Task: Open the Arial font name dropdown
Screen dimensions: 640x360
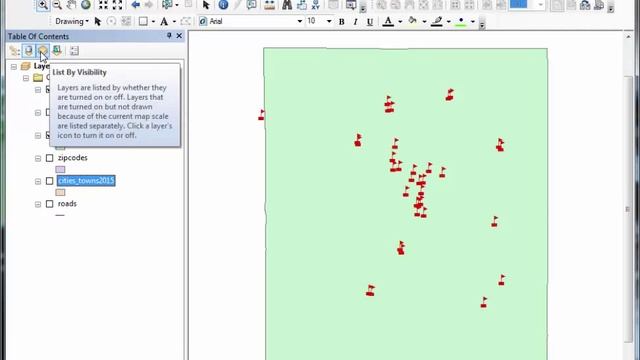Action: pyautogui.click(x=300, y=21)
